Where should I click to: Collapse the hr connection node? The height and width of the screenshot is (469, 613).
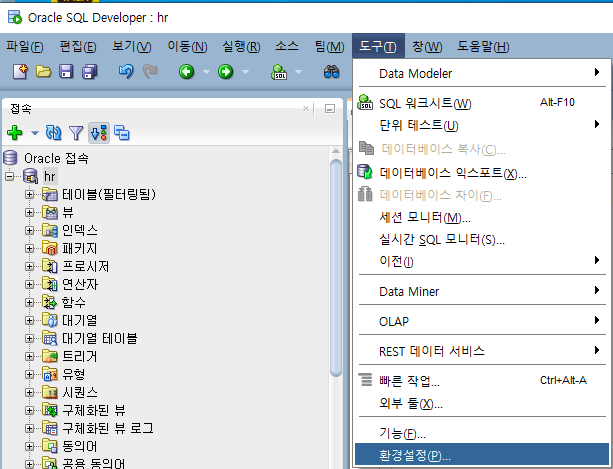pyautogui.click(x=10, y=176)
